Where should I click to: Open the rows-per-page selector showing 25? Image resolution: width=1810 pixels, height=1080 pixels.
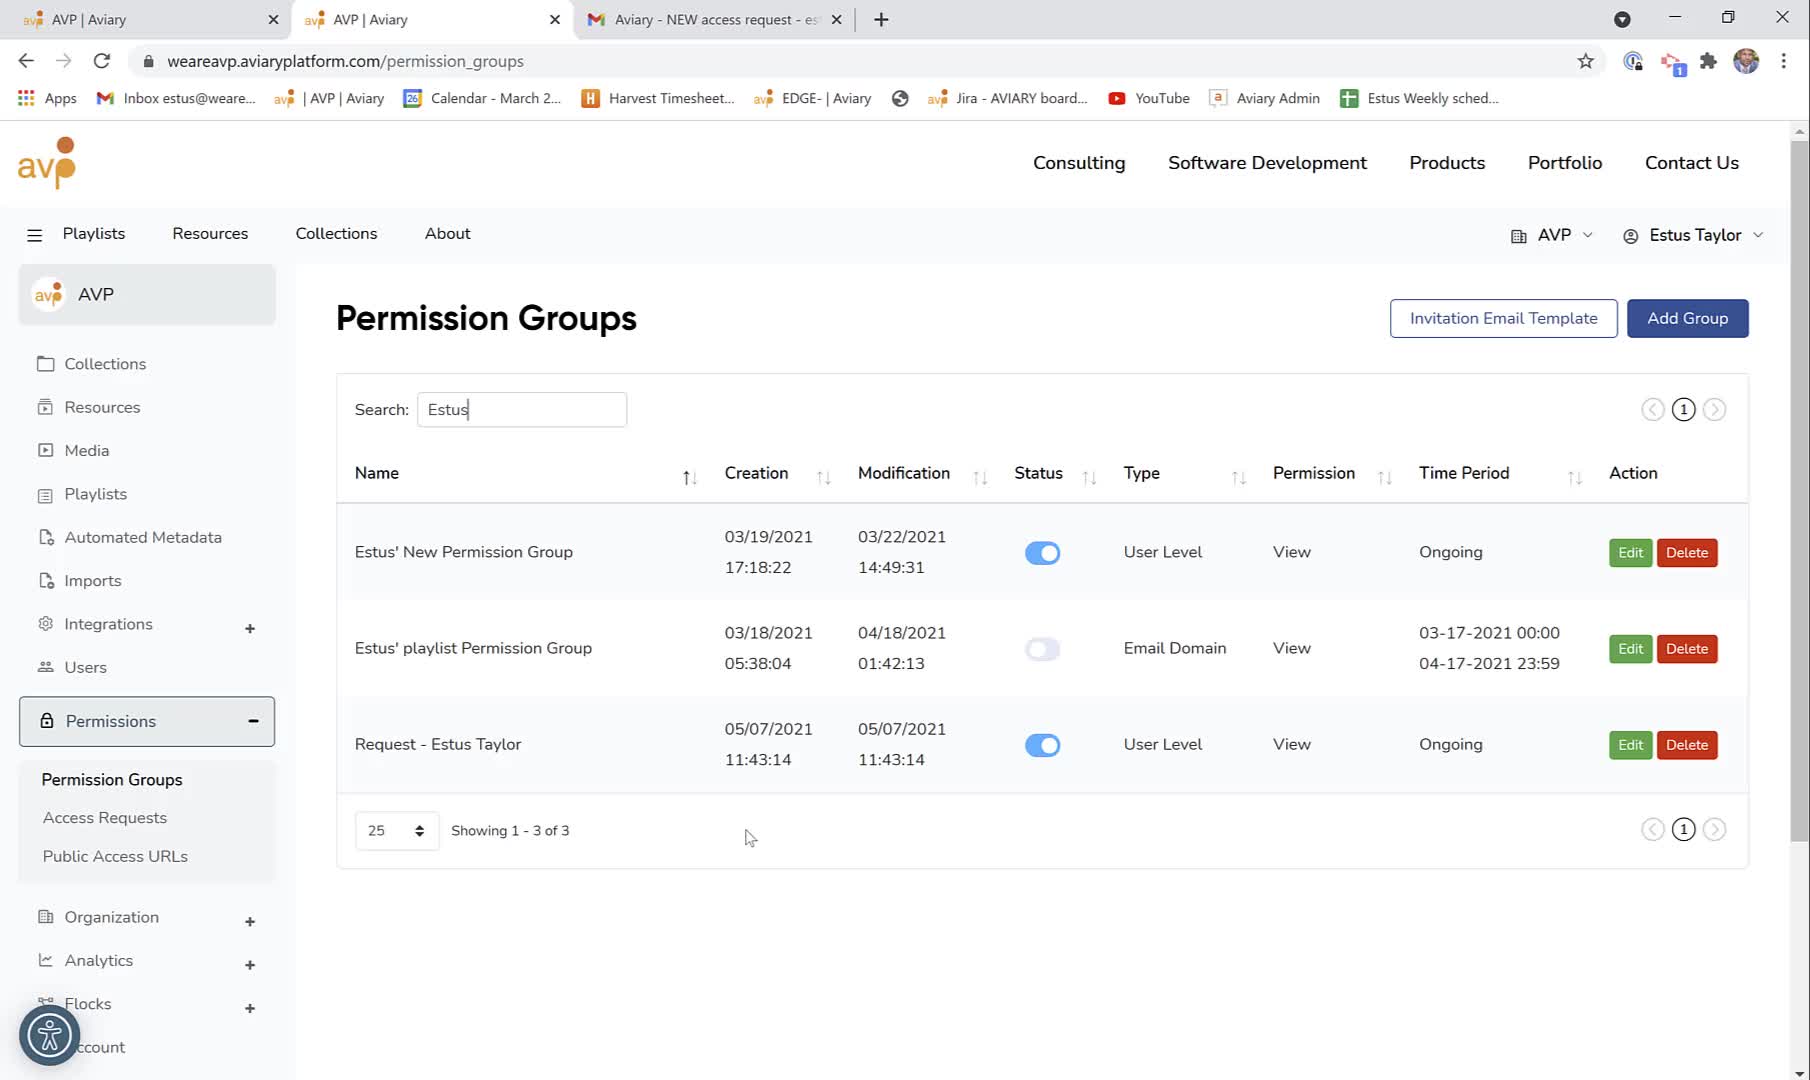[x=396, y=831]
